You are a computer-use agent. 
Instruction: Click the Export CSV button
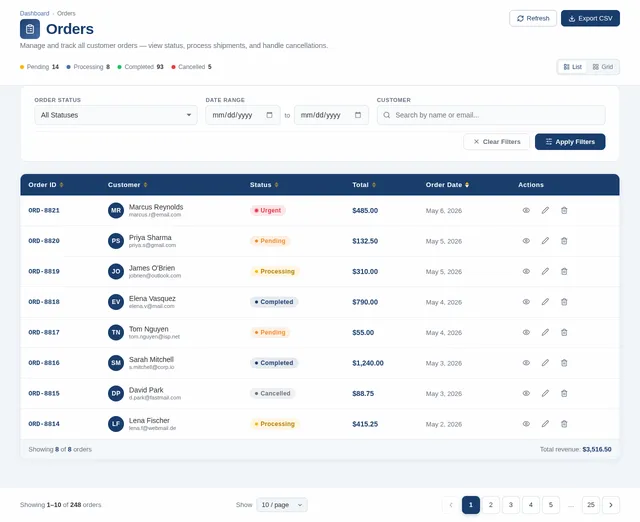tap(590, 18)
